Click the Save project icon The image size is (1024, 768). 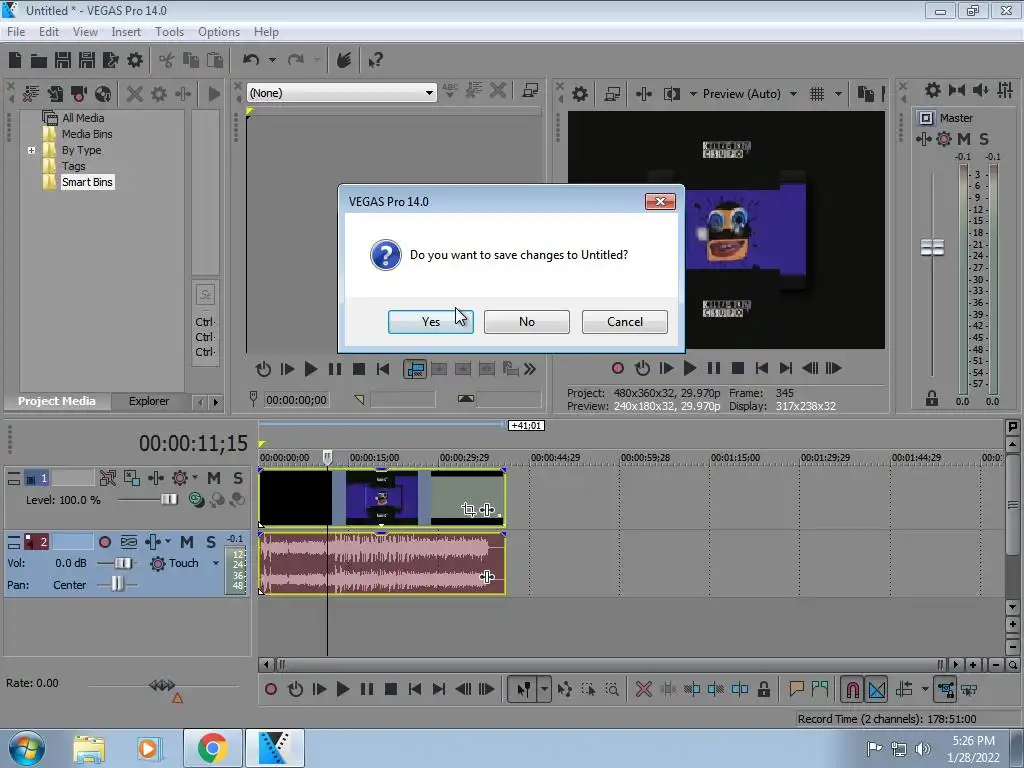(x=63, y=60)
